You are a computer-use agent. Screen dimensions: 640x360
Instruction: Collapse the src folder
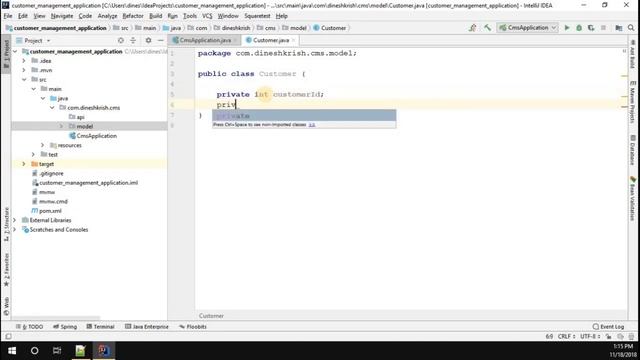24,80
